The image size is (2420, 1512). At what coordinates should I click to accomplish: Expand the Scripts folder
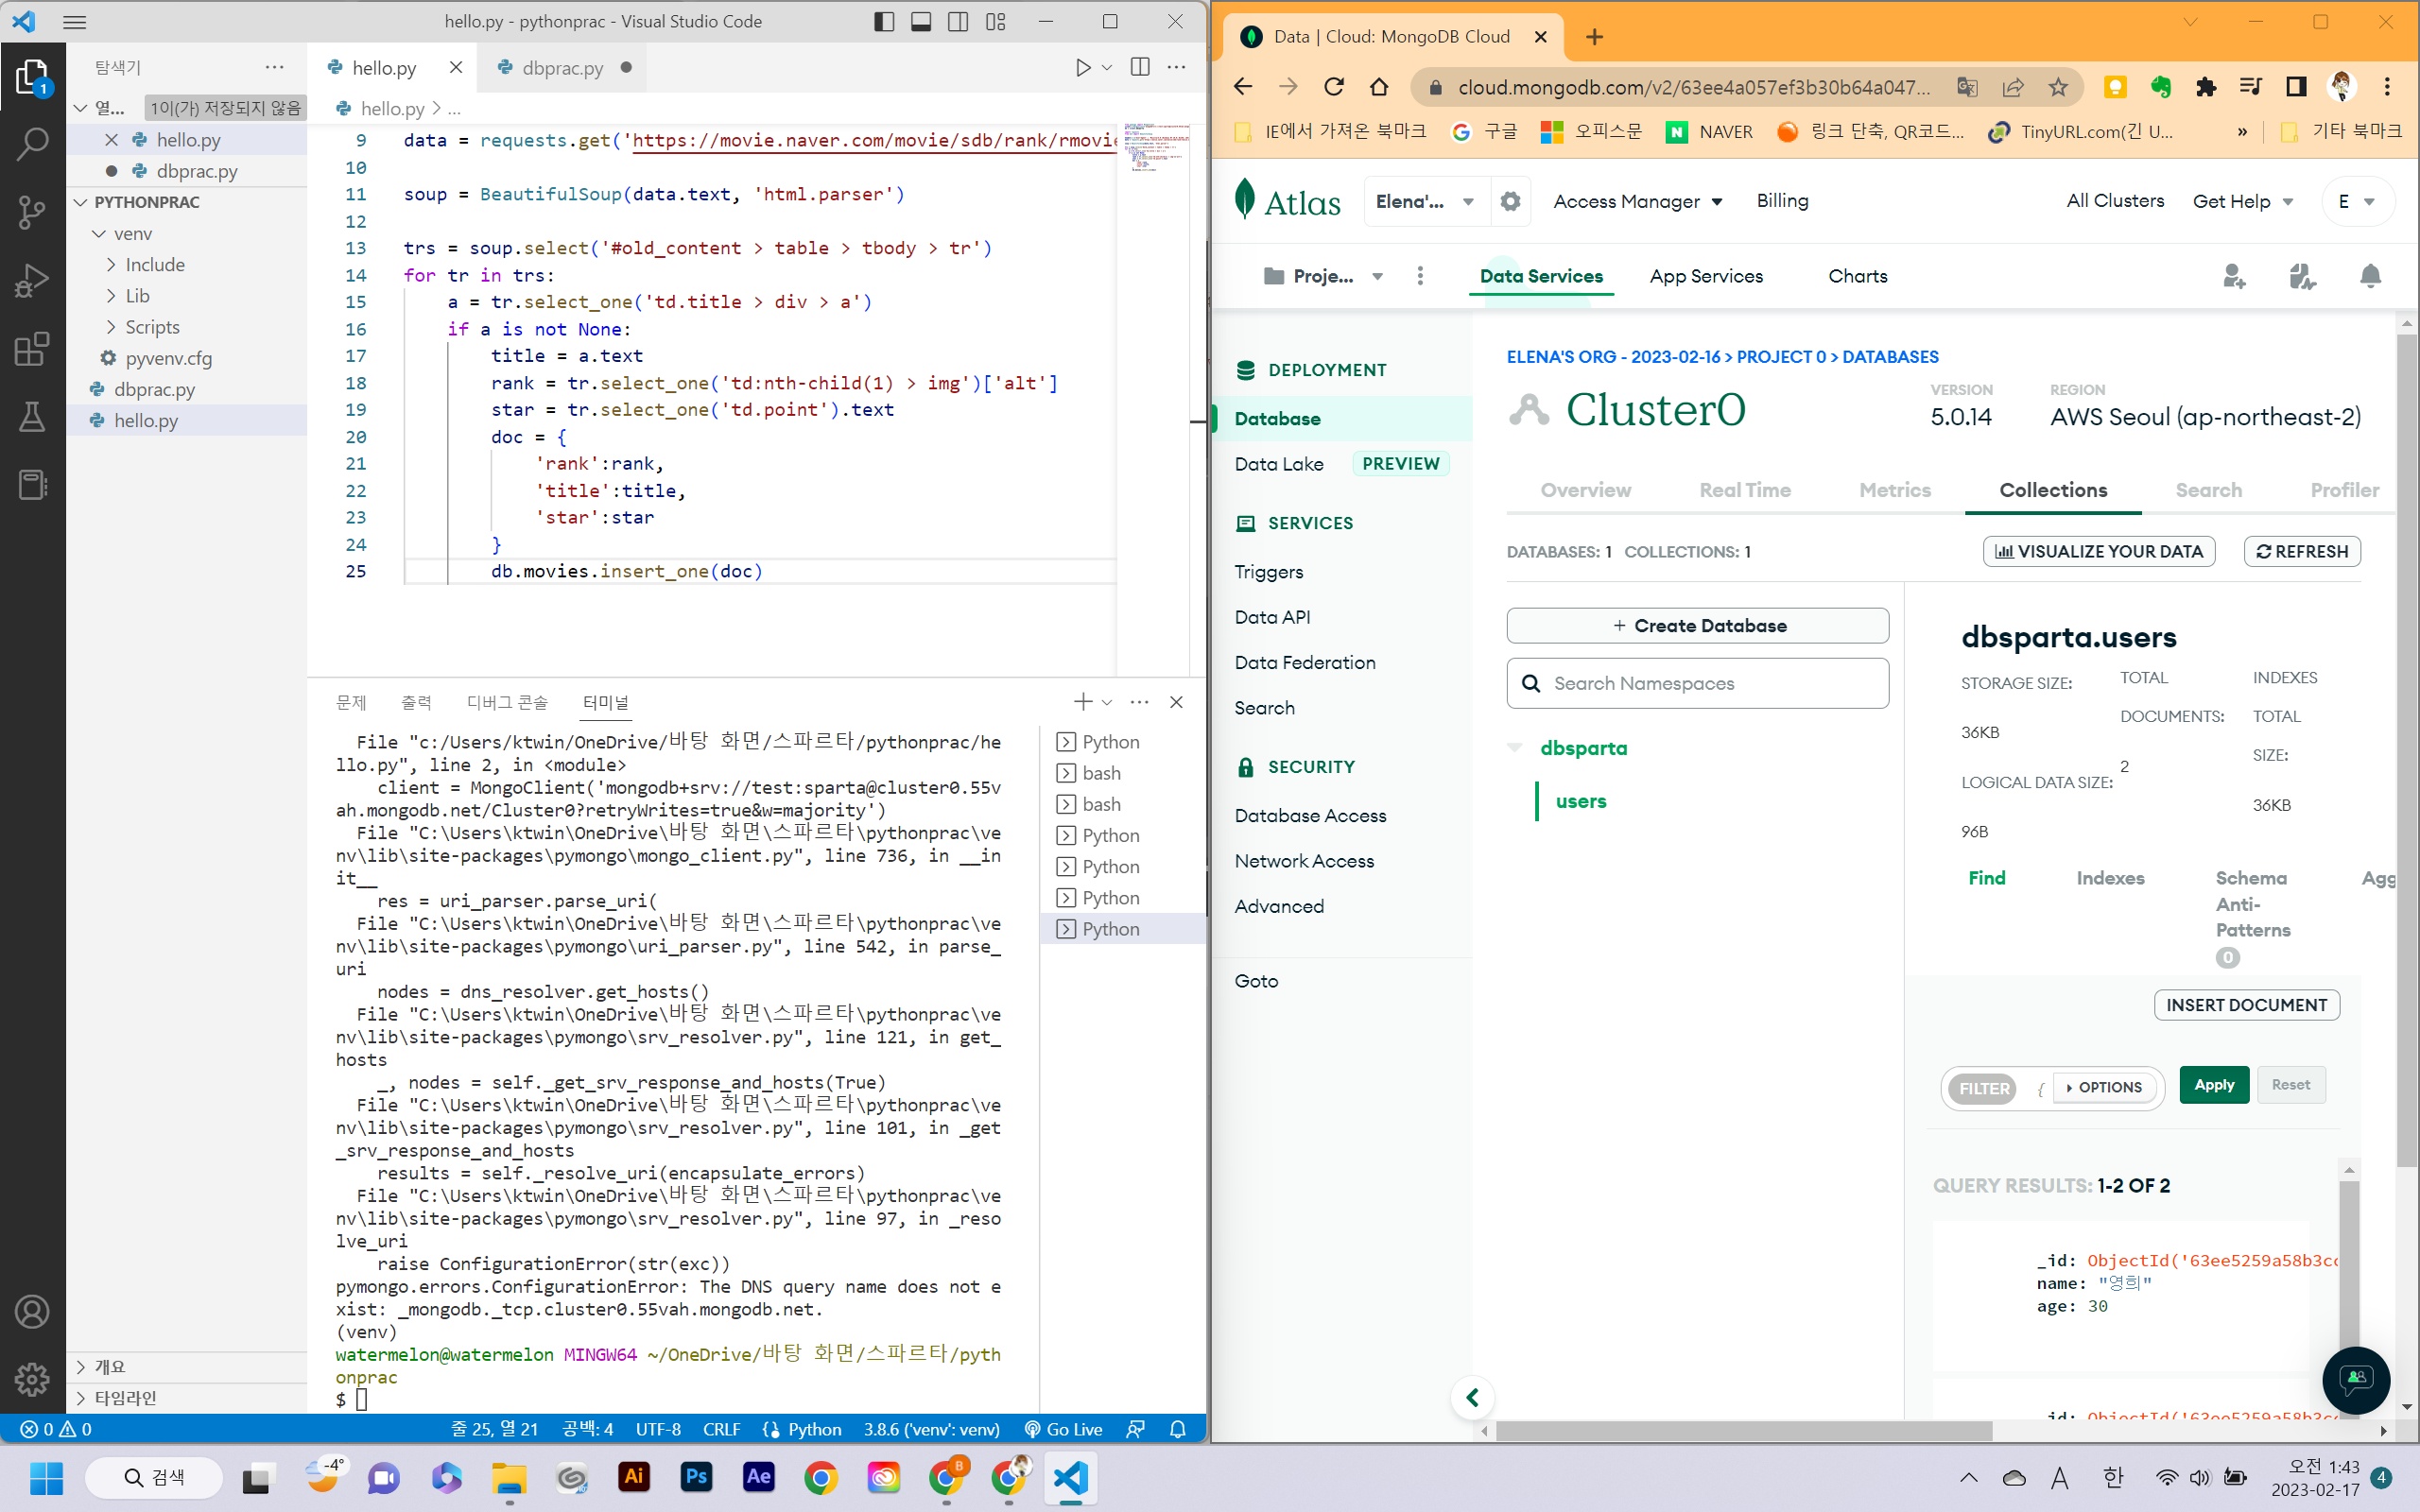pos(152,327)
